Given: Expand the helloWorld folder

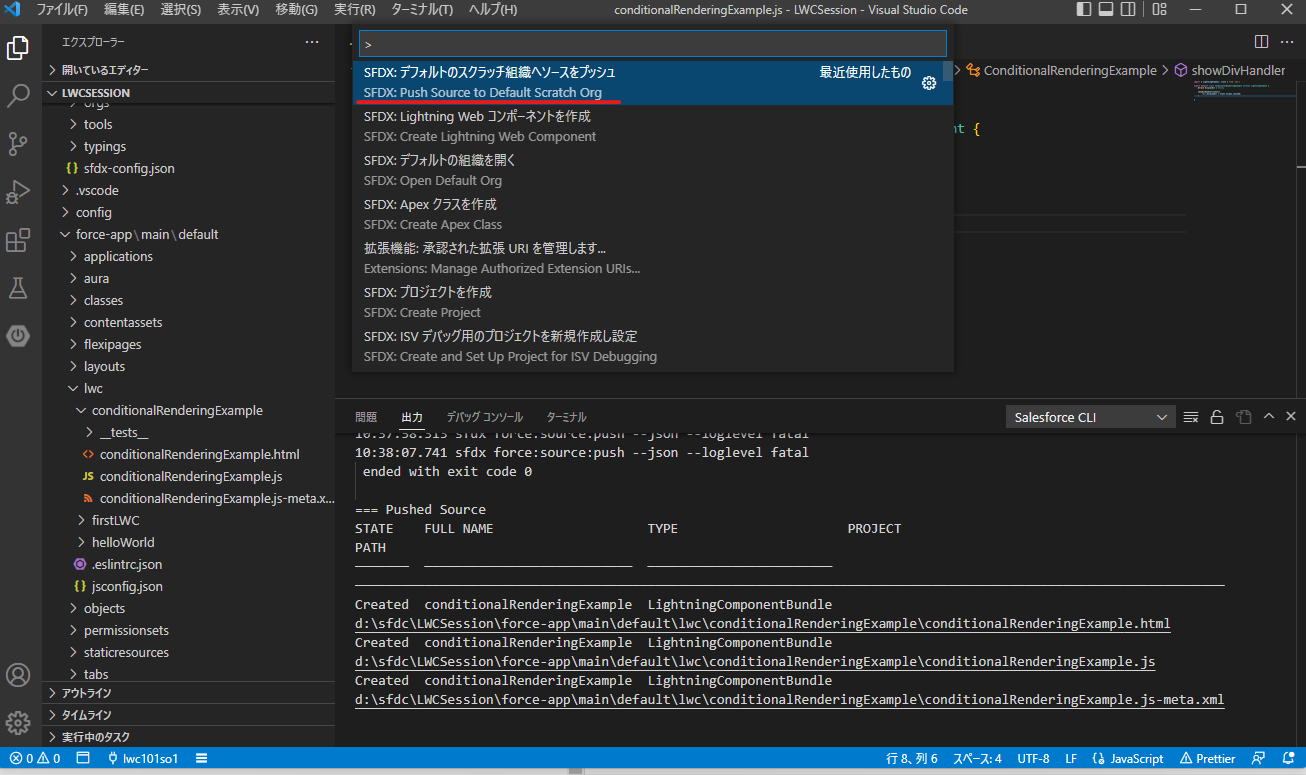Looking at the screenshot, I should click(188, 542).
